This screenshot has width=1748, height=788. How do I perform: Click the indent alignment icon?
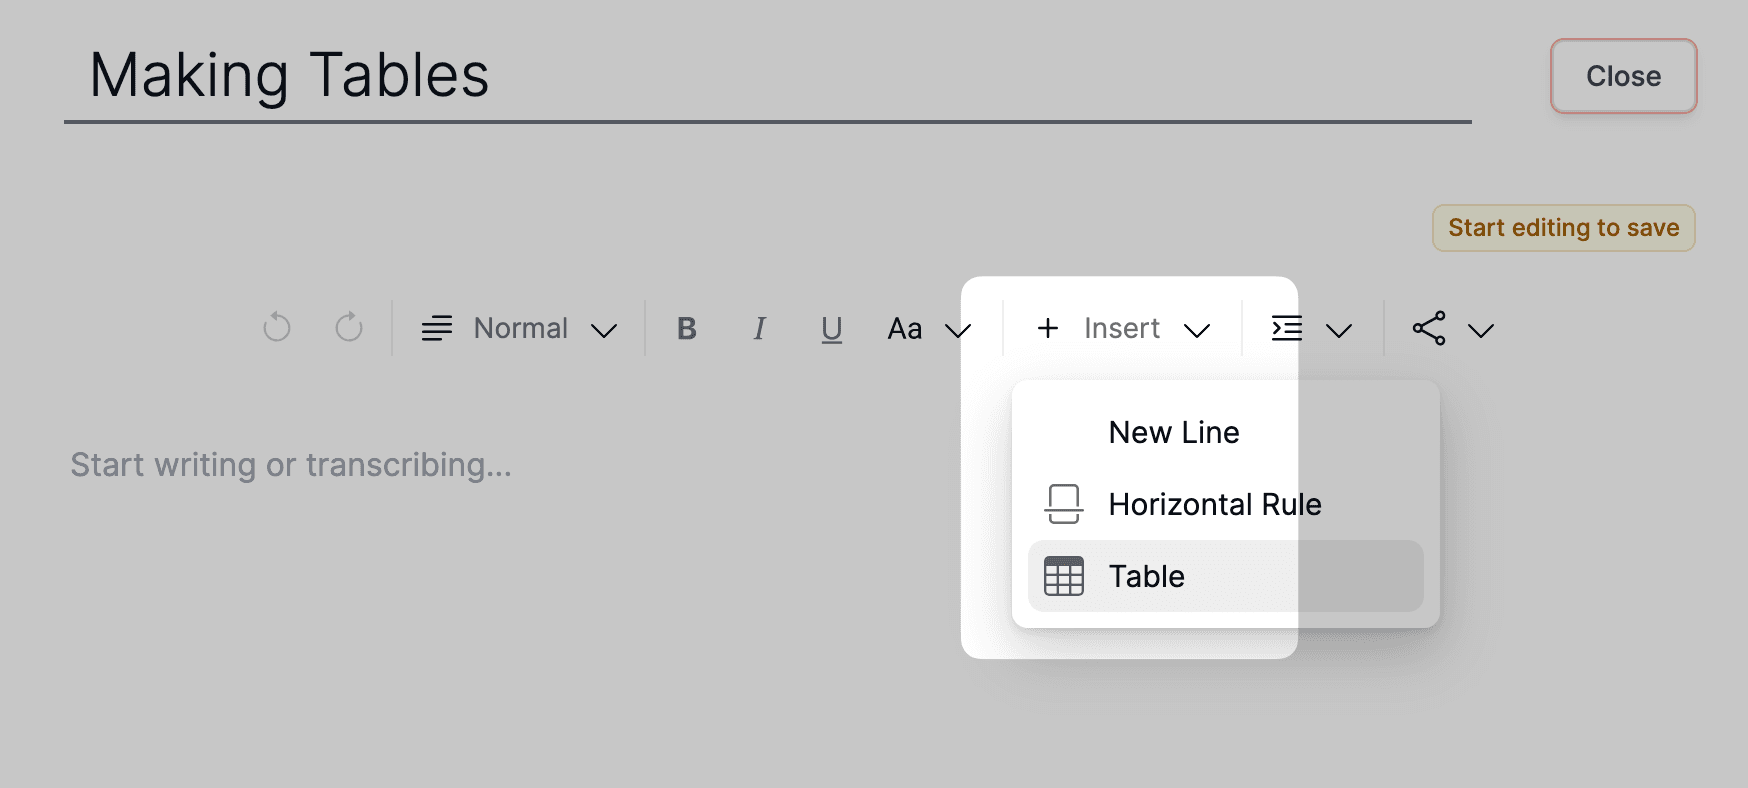(x=1287, y=329)
